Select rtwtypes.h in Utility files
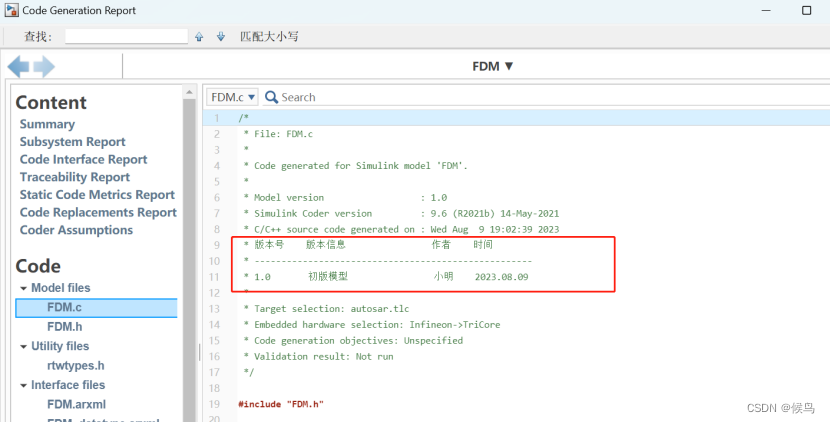The height and width of the screenshot is (423, 830). (x=76, y=366)
